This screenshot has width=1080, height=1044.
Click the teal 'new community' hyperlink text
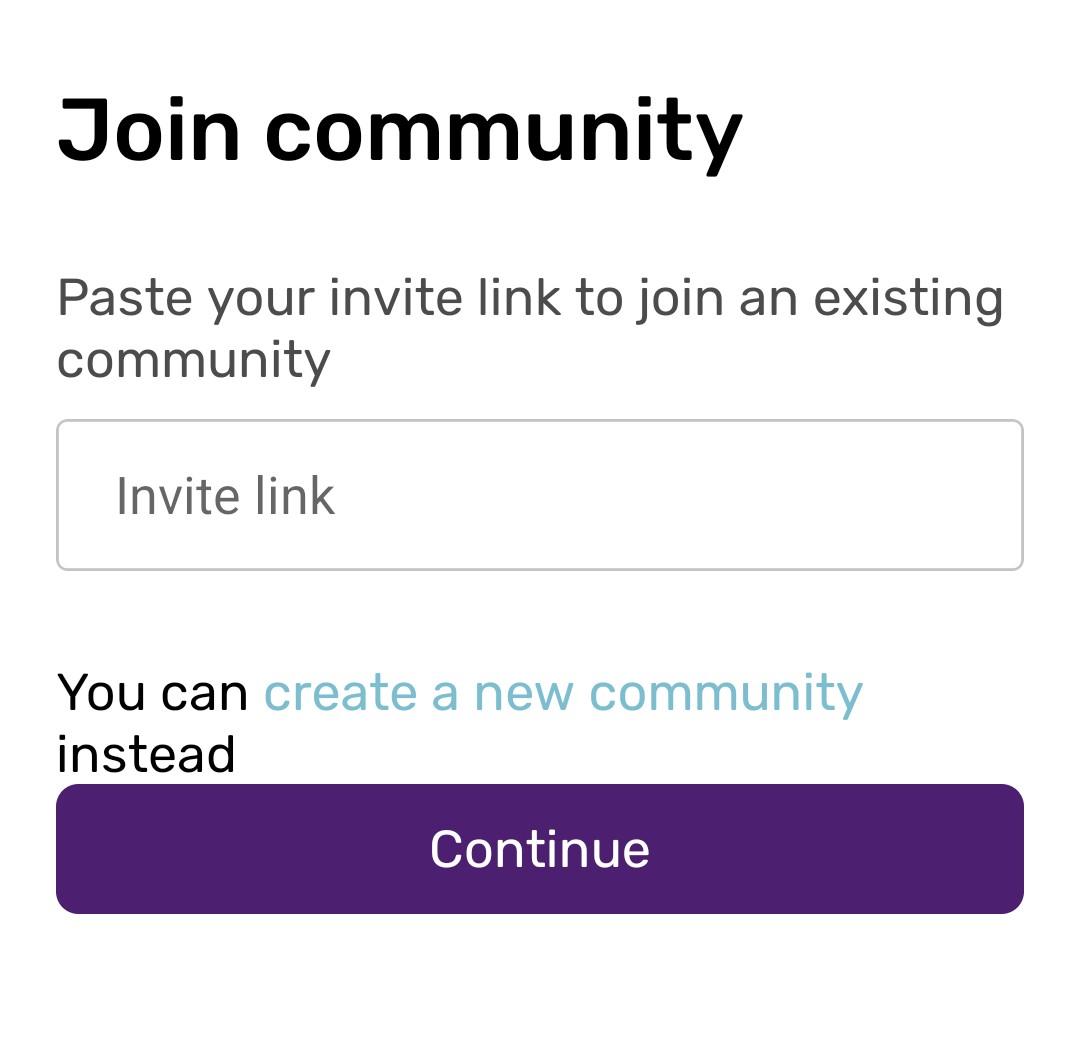click(667, 692)
